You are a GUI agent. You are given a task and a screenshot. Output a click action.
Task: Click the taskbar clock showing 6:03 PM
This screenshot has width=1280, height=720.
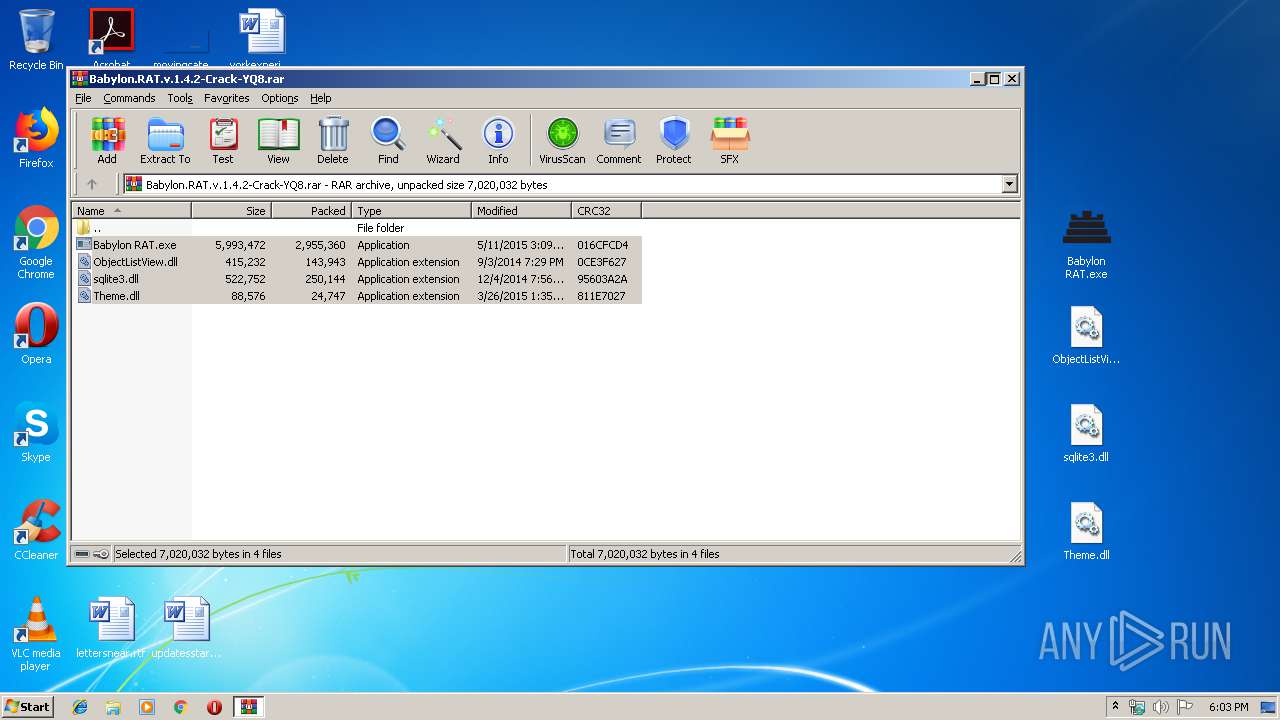tap(1228, 707)
